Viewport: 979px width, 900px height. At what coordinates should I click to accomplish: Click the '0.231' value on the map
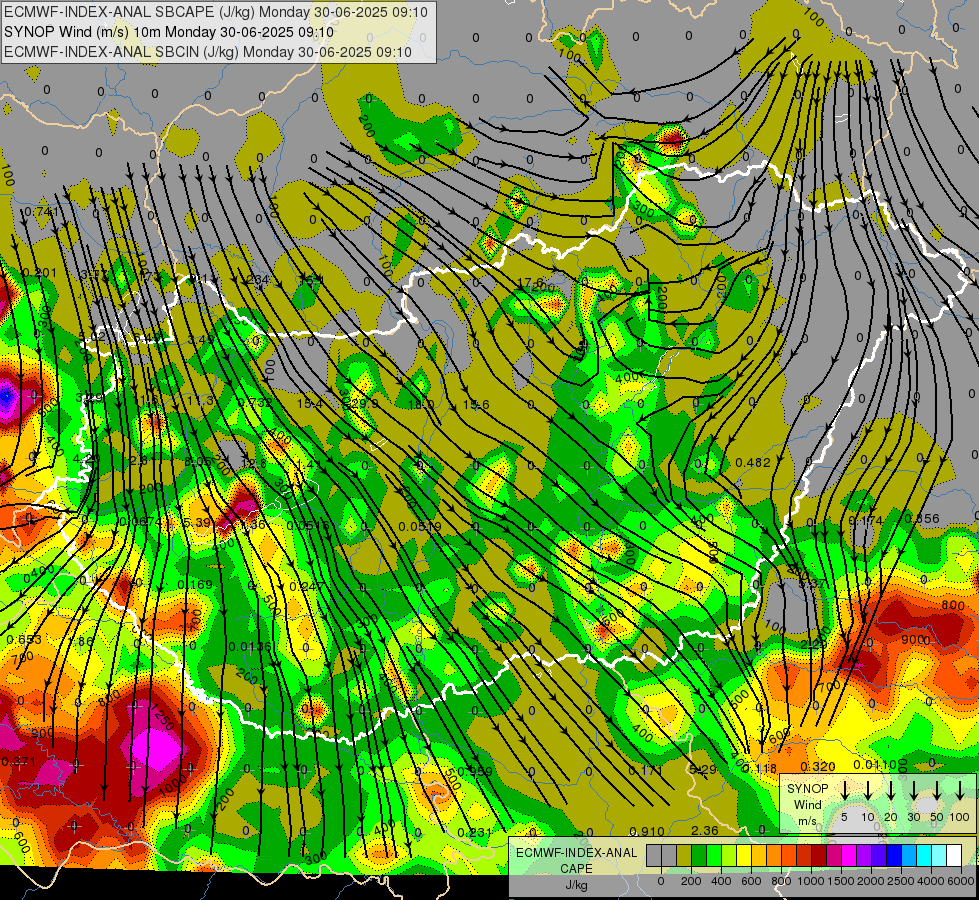[x=475, y=833]
